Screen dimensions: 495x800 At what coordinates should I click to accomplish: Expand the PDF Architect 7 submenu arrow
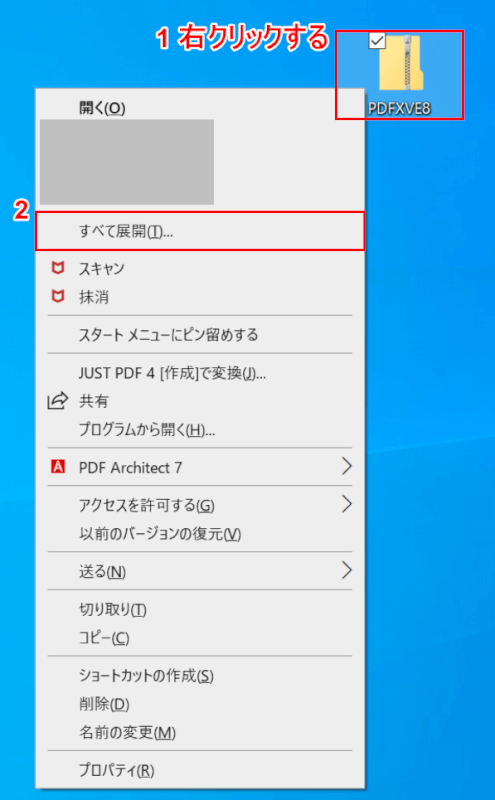(346, 466)
